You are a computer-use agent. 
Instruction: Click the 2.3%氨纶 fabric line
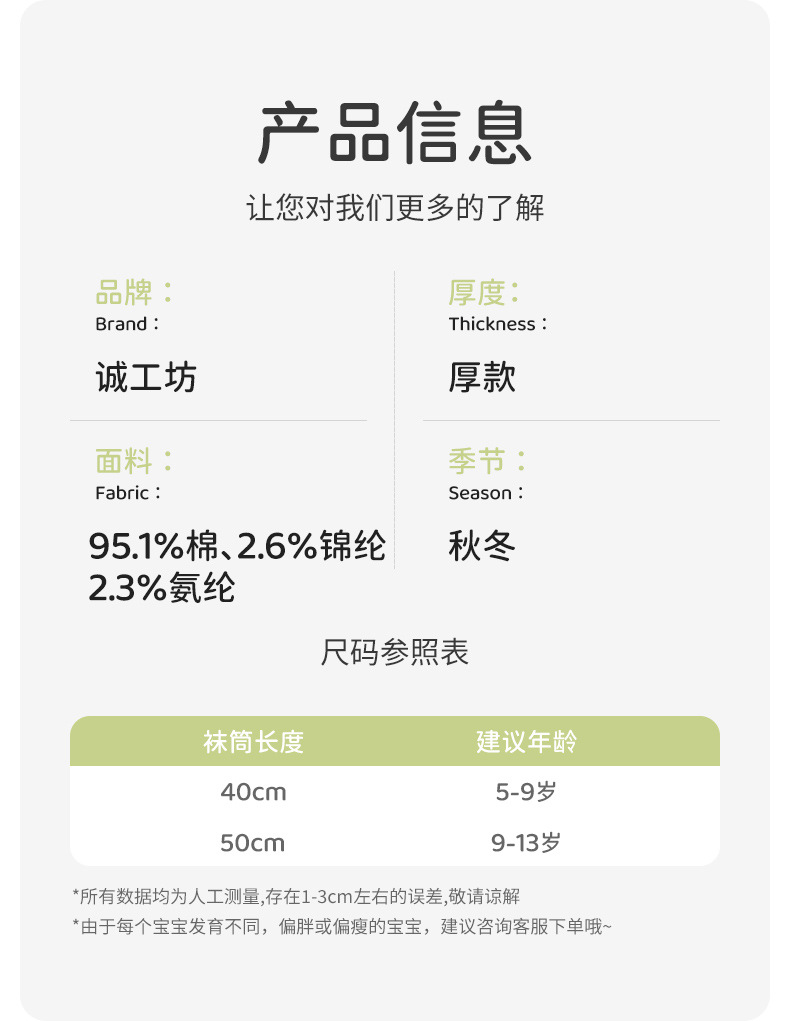pyautogui.click(x=162, y=588)
